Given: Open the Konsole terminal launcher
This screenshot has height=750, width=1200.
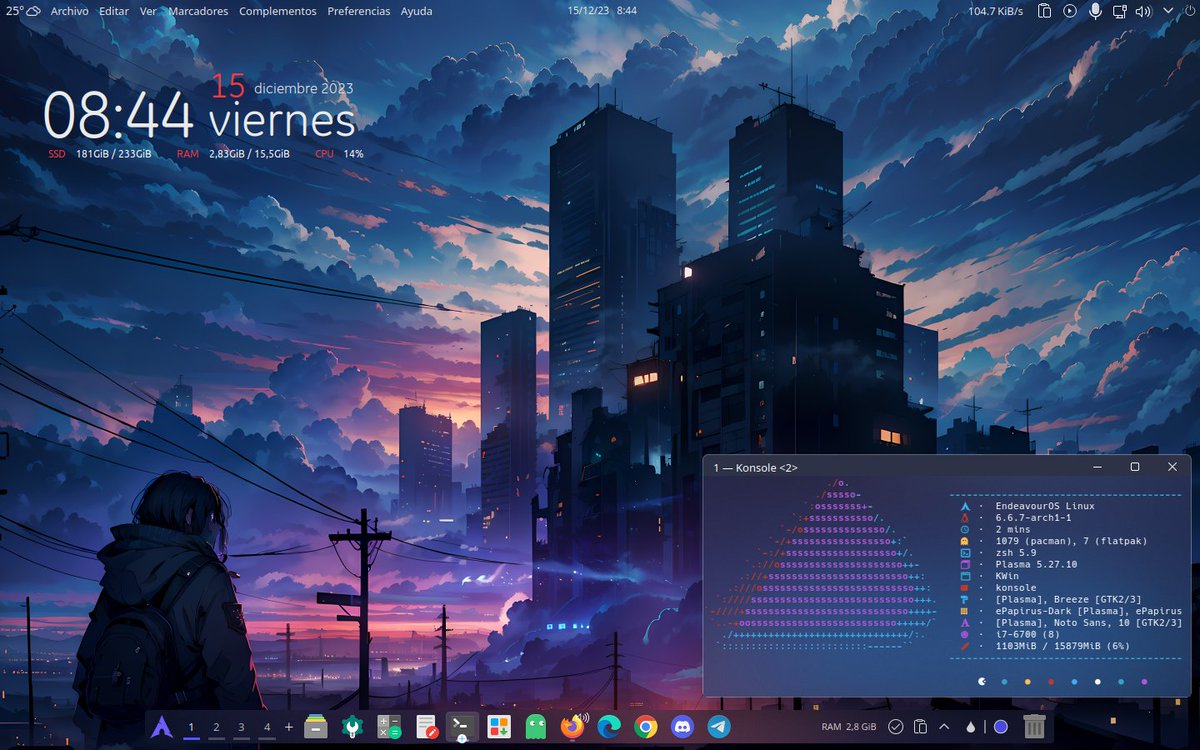Looking at the screenshot, I should pyautogui.click(x=460, y=727).
